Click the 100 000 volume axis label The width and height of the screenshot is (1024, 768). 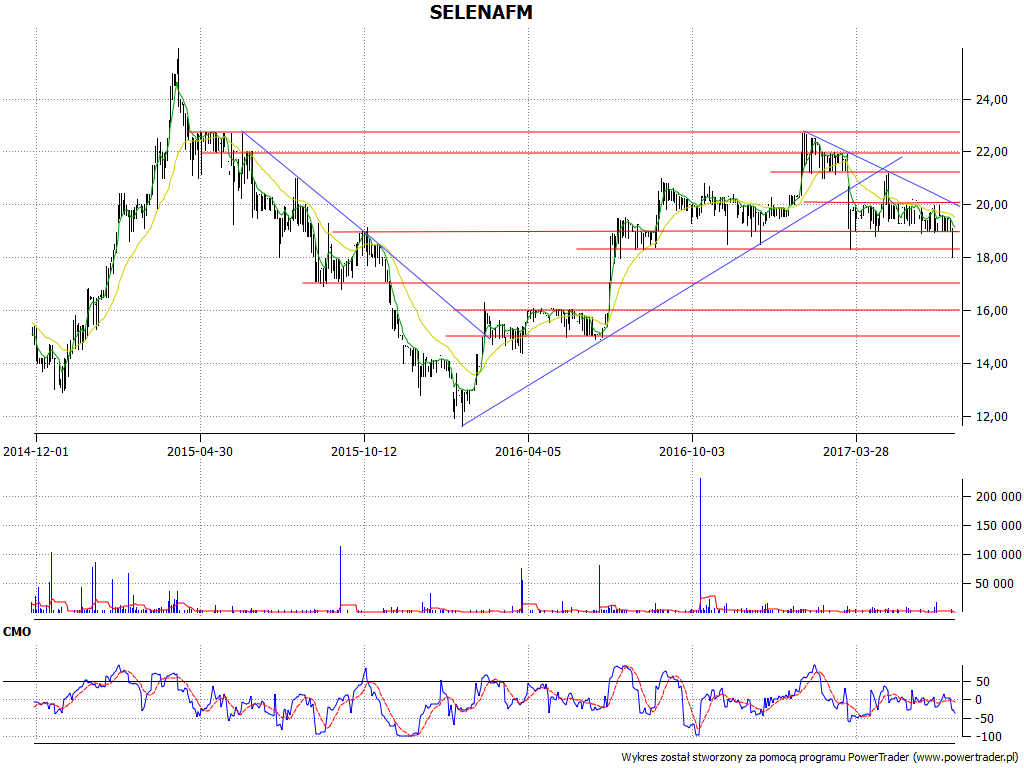pos(999,555)
